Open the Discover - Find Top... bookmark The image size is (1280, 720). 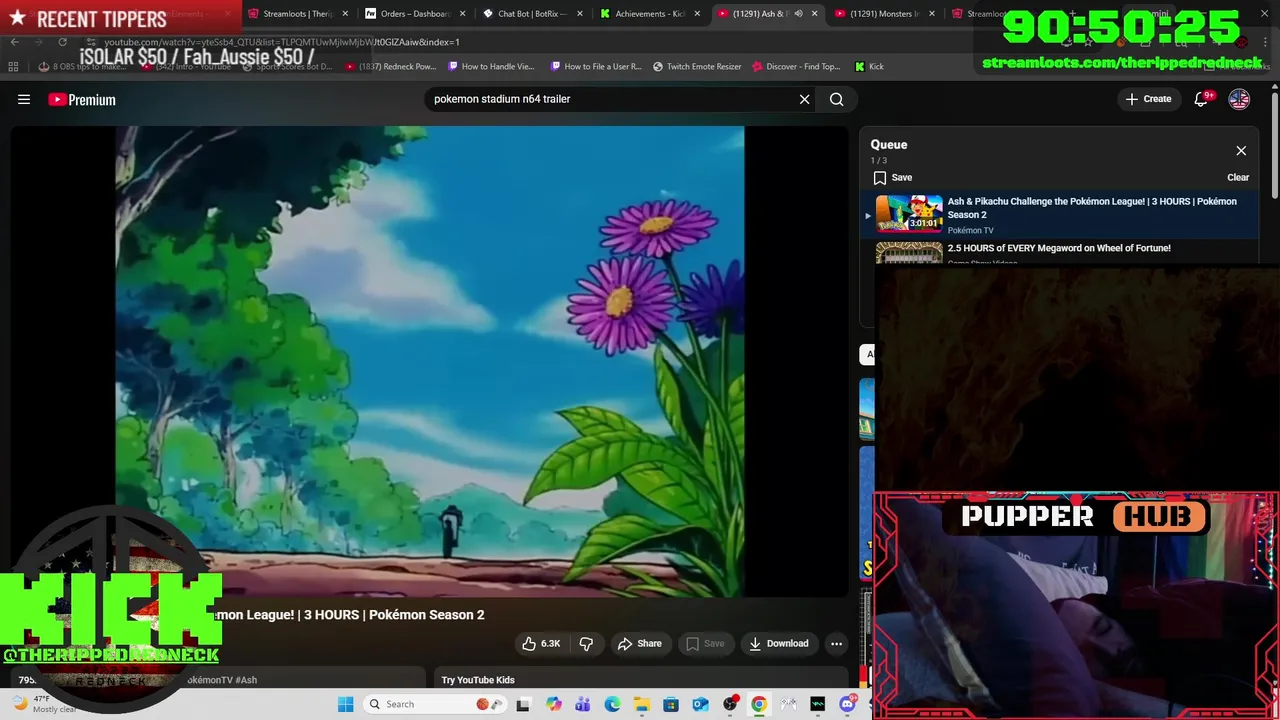(x=796, y=66)
